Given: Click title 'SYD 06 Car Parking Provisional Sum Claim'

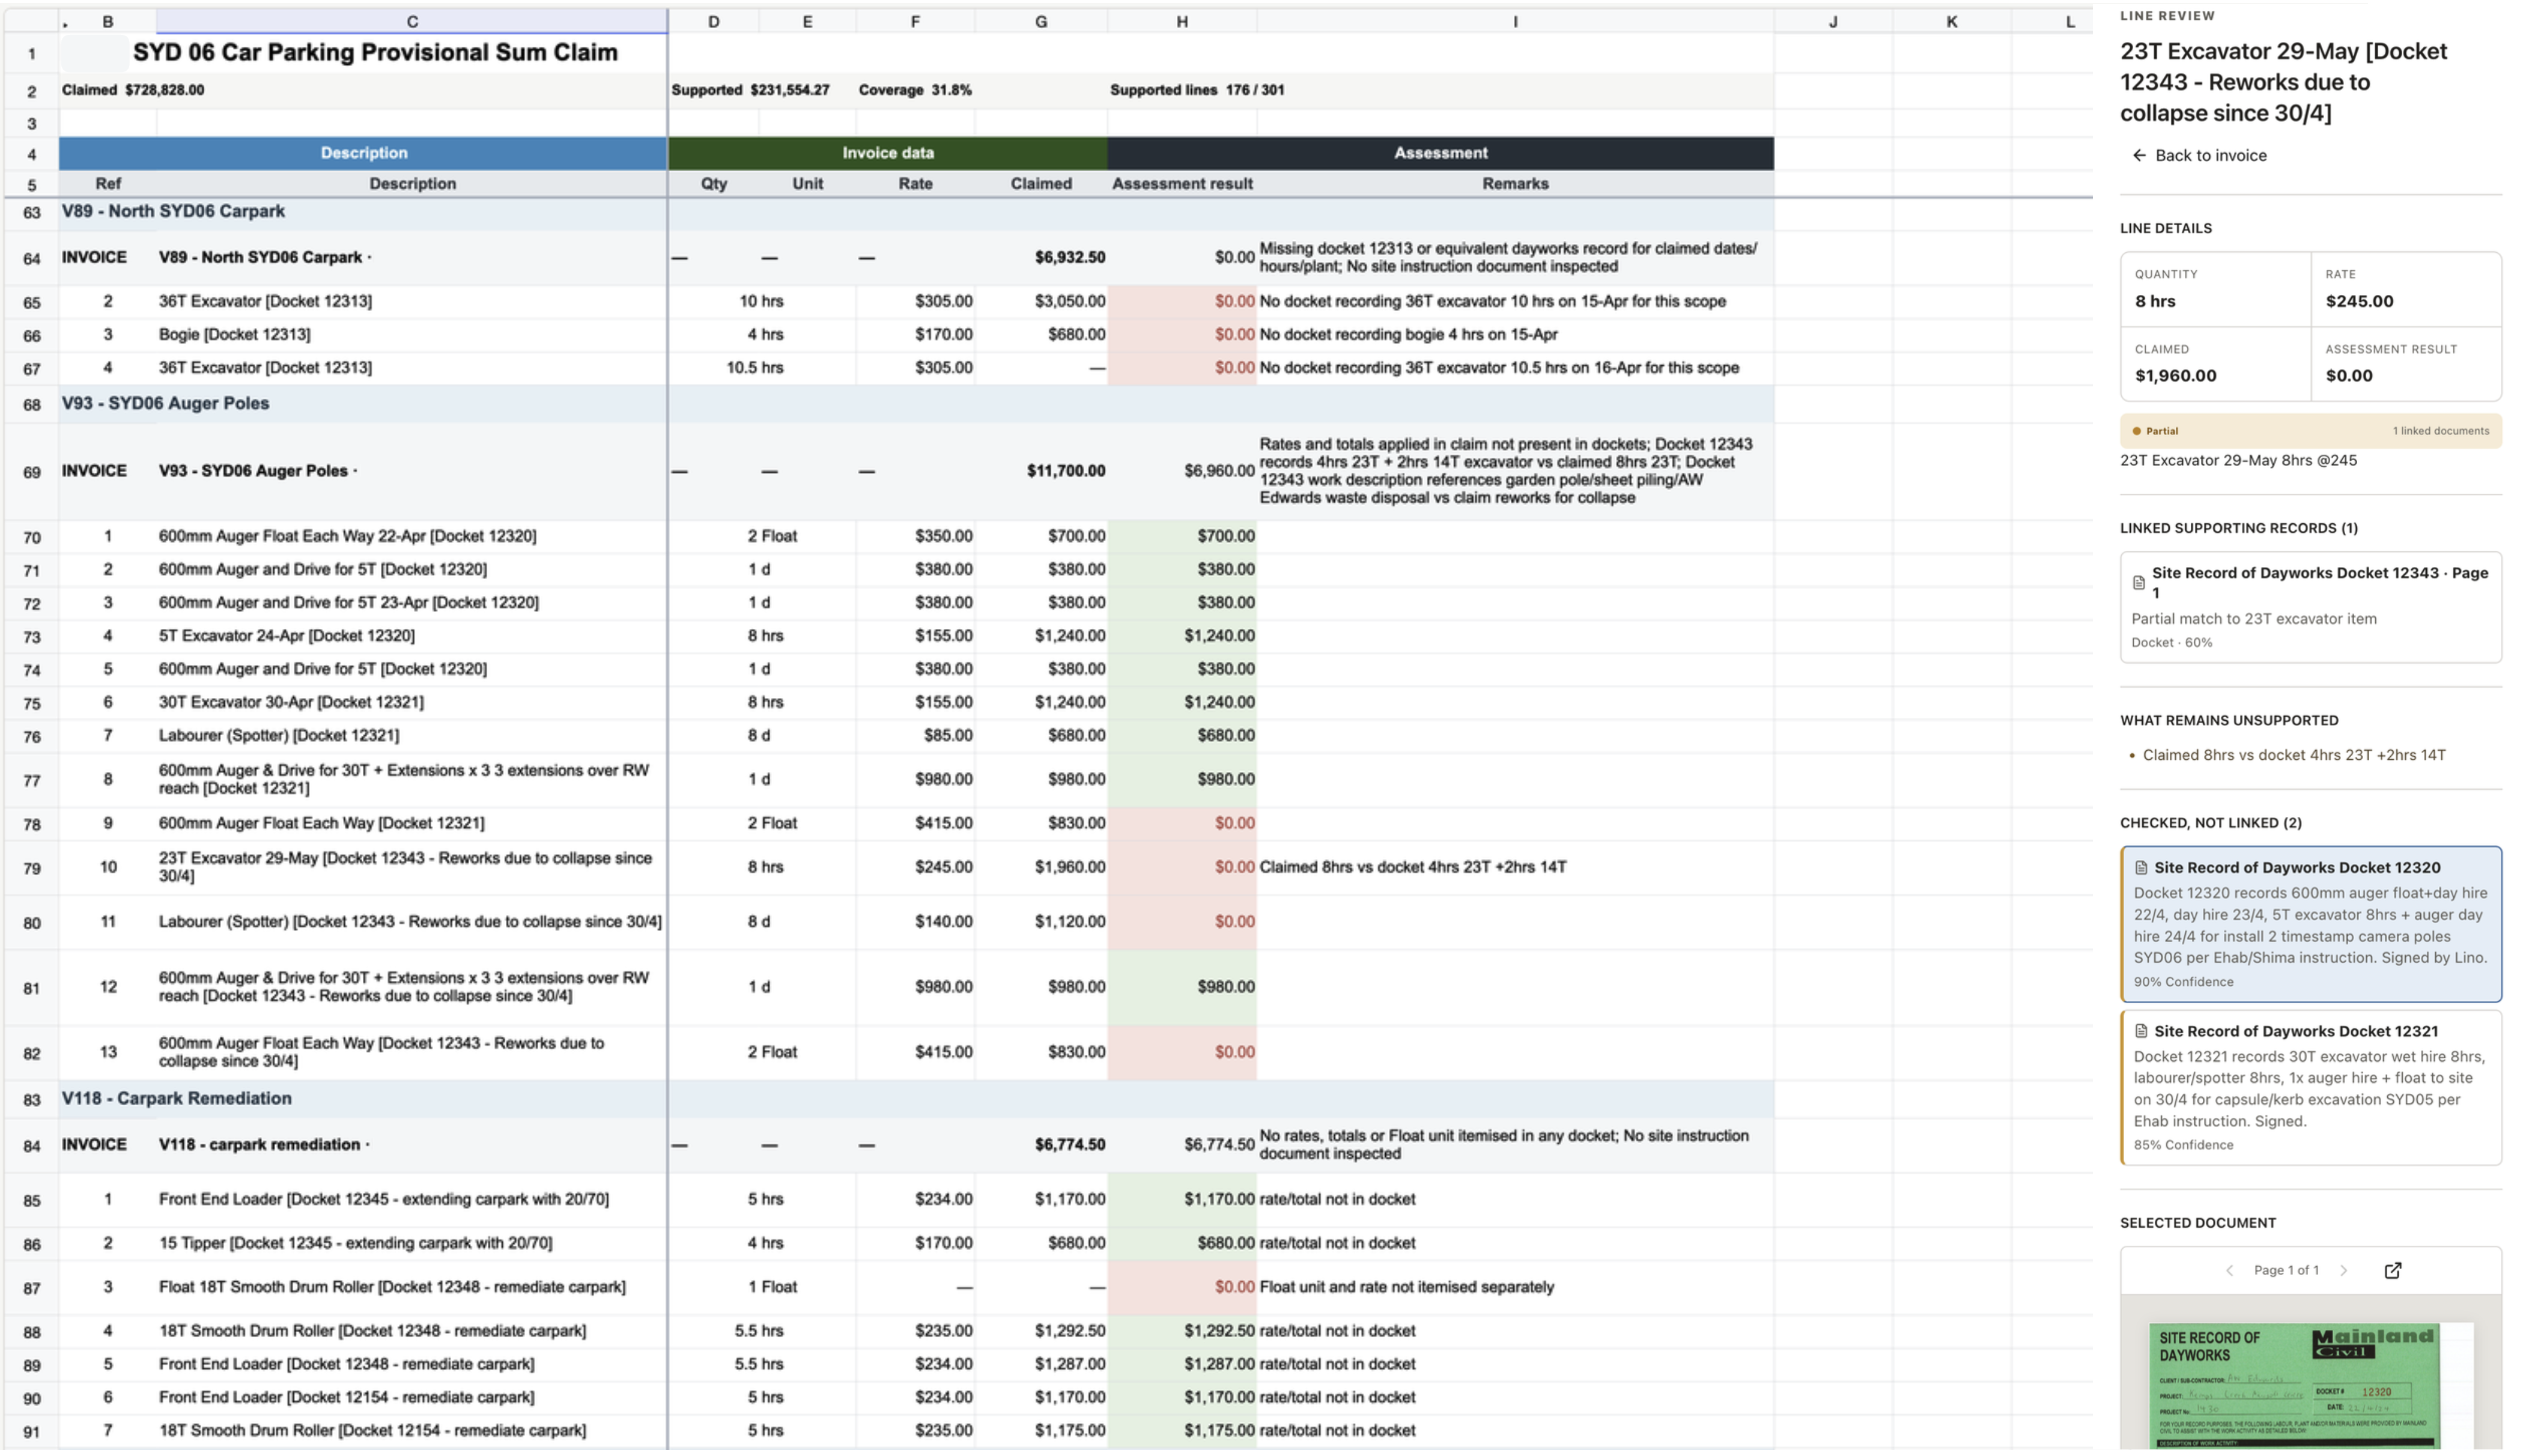Looking at the screenshot, I should coord(375,52).
